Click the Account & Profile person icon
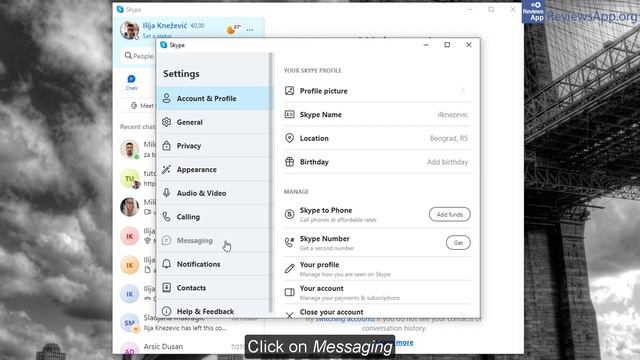This screenshot has height=360, width=640. (x=167, y=98)
